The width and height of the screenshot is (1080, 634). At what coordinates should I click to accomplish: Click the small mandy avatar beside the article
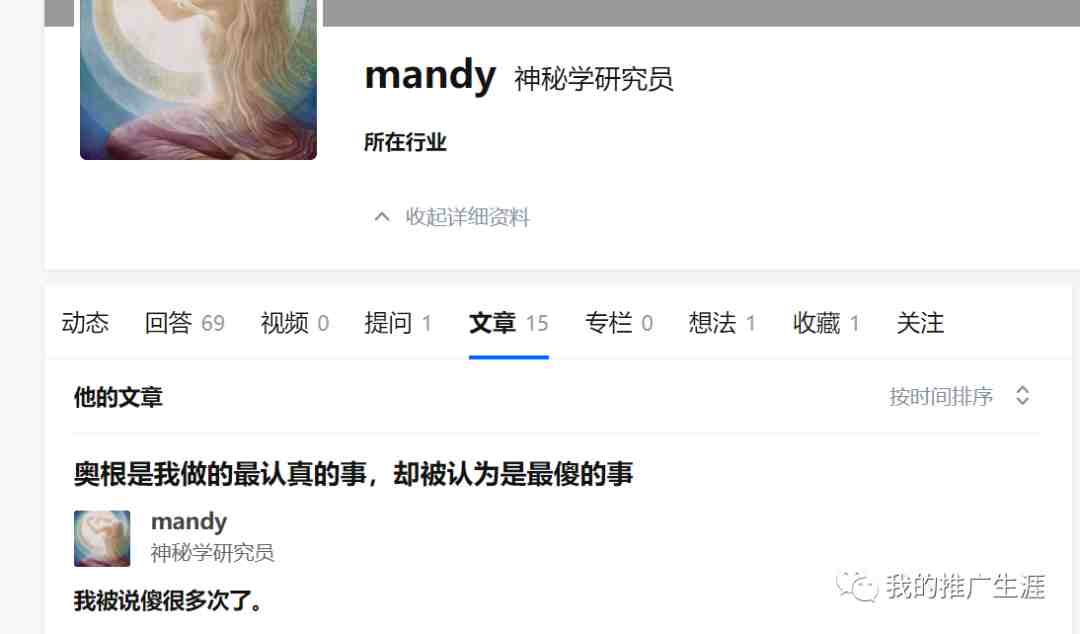102,538
